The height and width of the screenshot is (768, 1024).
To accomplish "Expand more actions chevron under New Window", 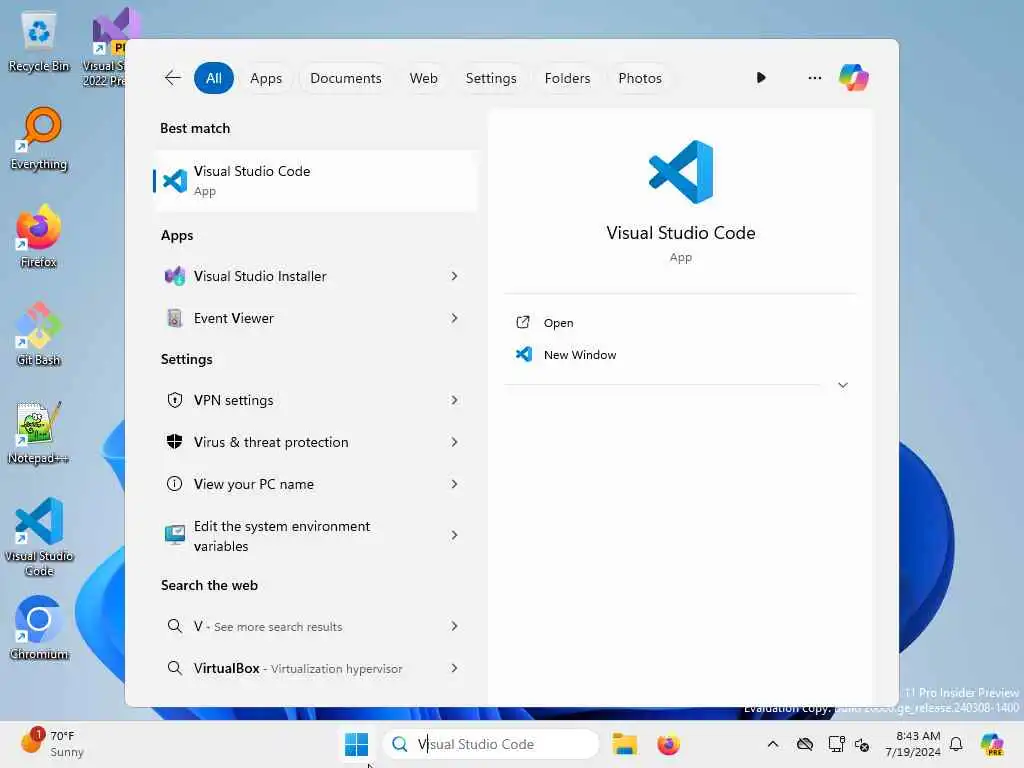I will click(842, 385).
